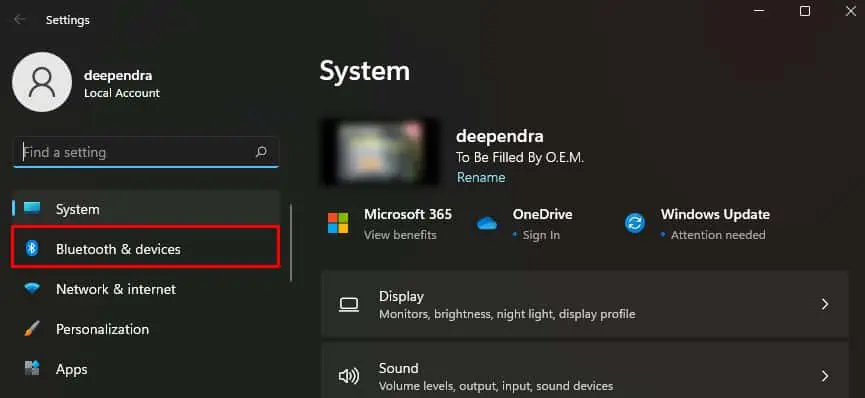Click the Personalization paintbrush icon
The image size is (865, 398).
32,329
